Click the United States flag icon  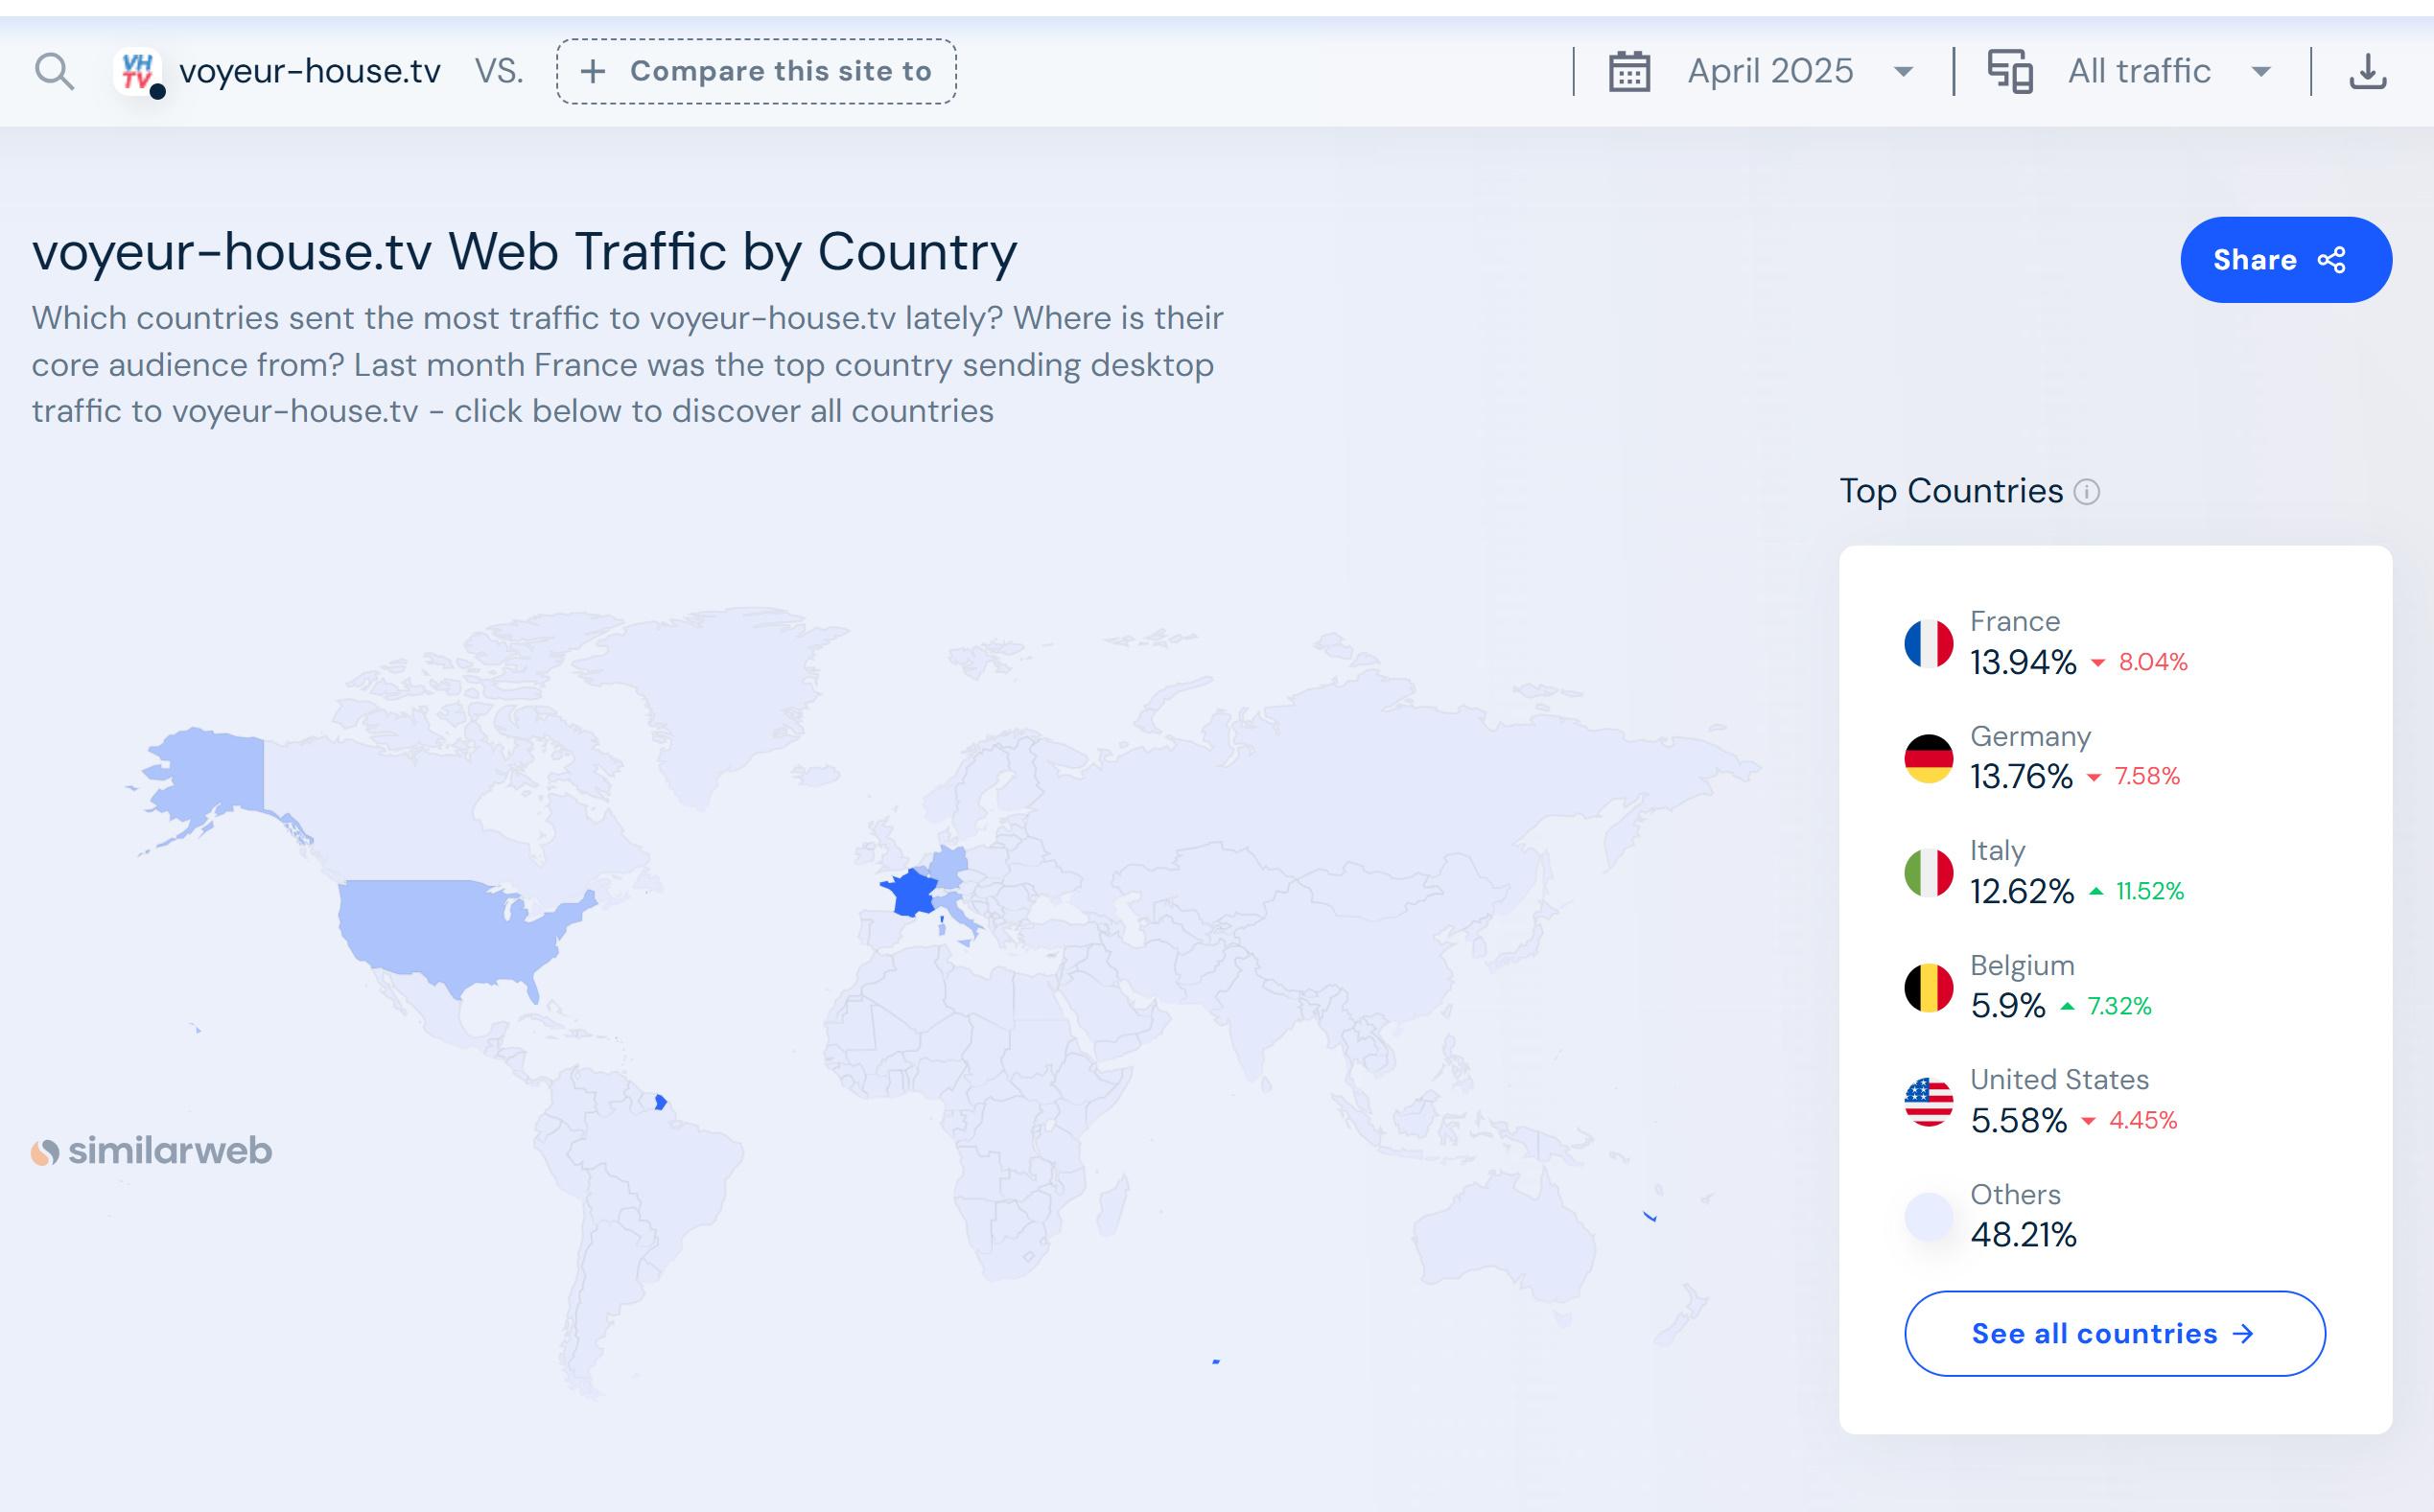click(1928, 1102)
